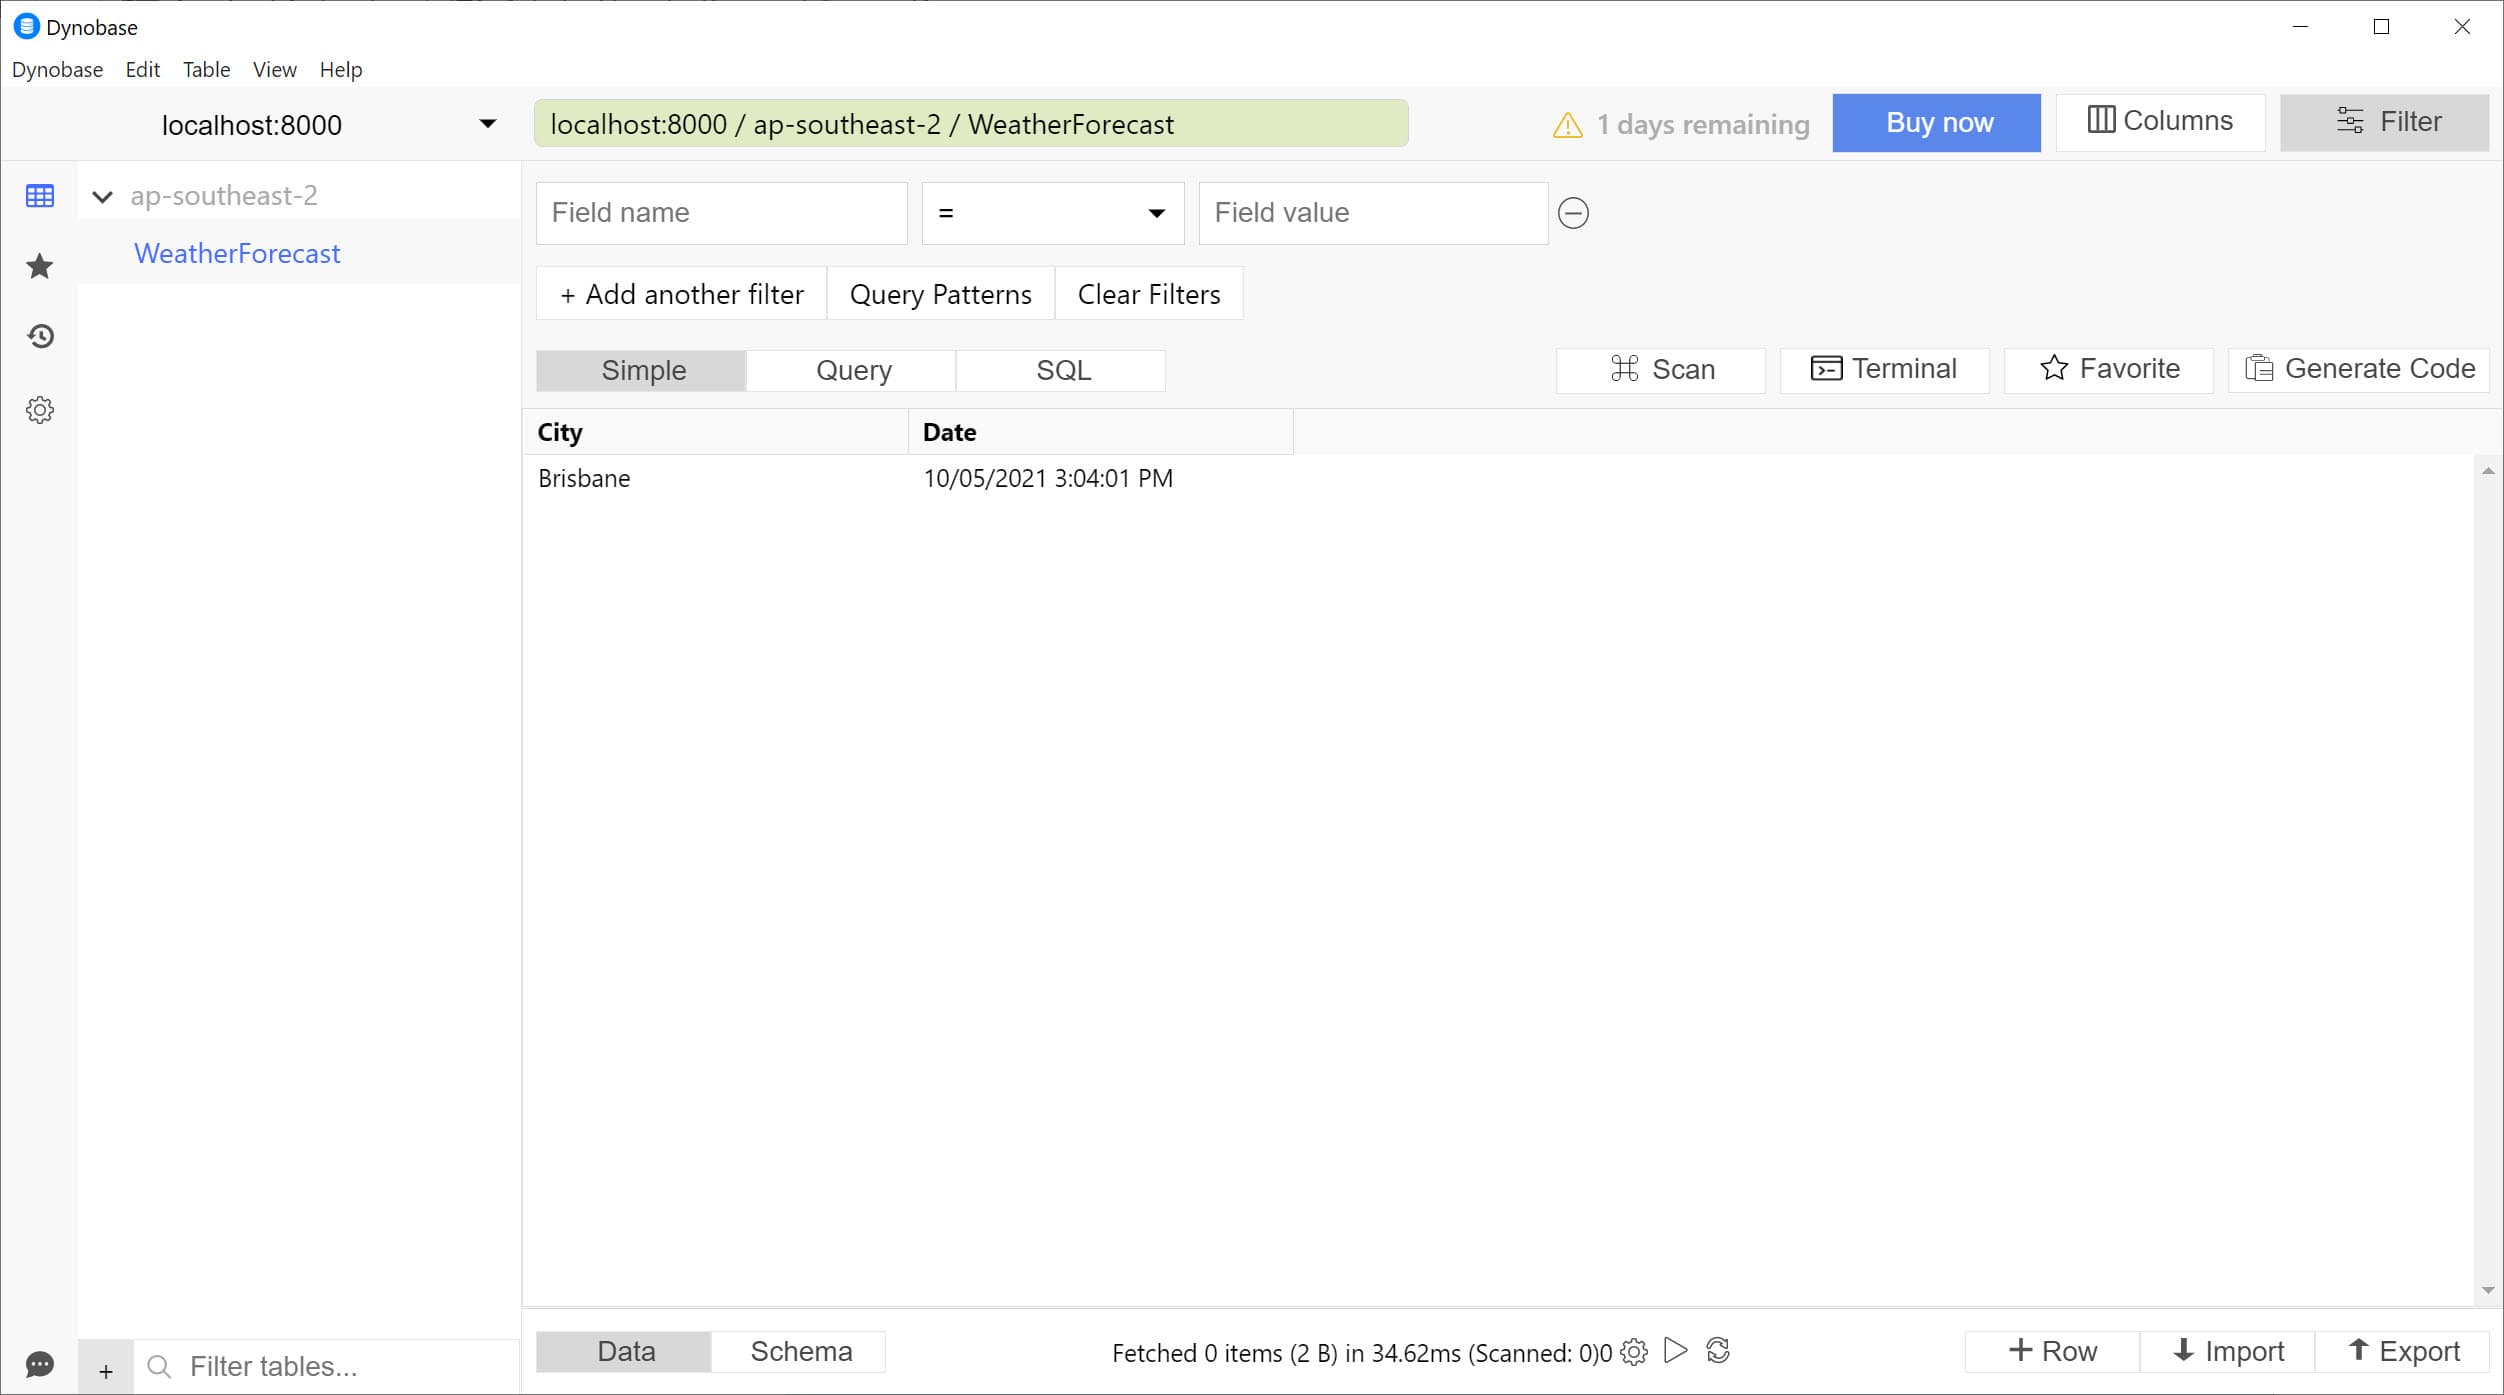The width and height of the screenshot is (2504, 1395).
Task: Click the Starred favorites icon in sidebar
Action: coord(40,266)
